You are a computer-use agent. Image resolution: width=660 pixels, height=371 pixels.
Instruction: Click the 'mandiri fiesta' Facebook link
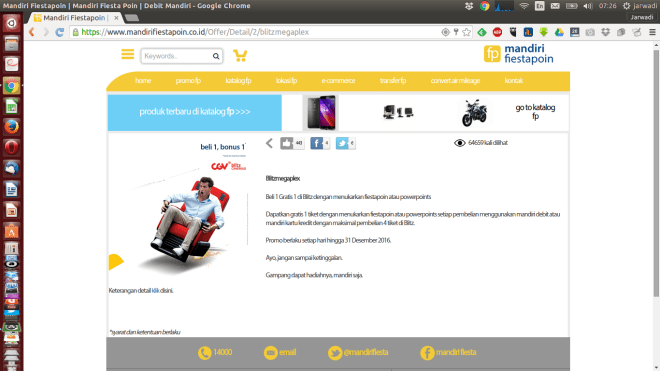pos(456,352)
